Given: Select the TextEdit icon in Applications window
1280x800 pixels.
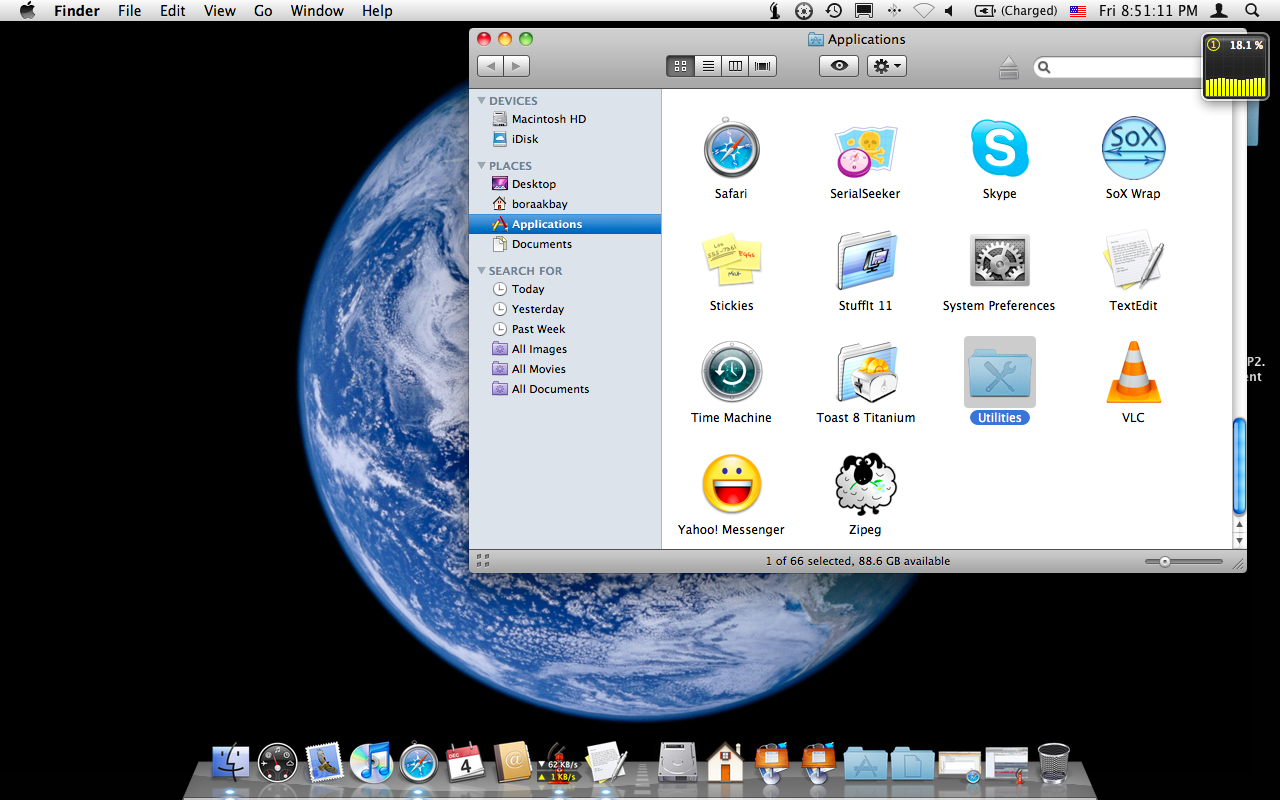Looking at the screenshot, I should coord(1133,261).
